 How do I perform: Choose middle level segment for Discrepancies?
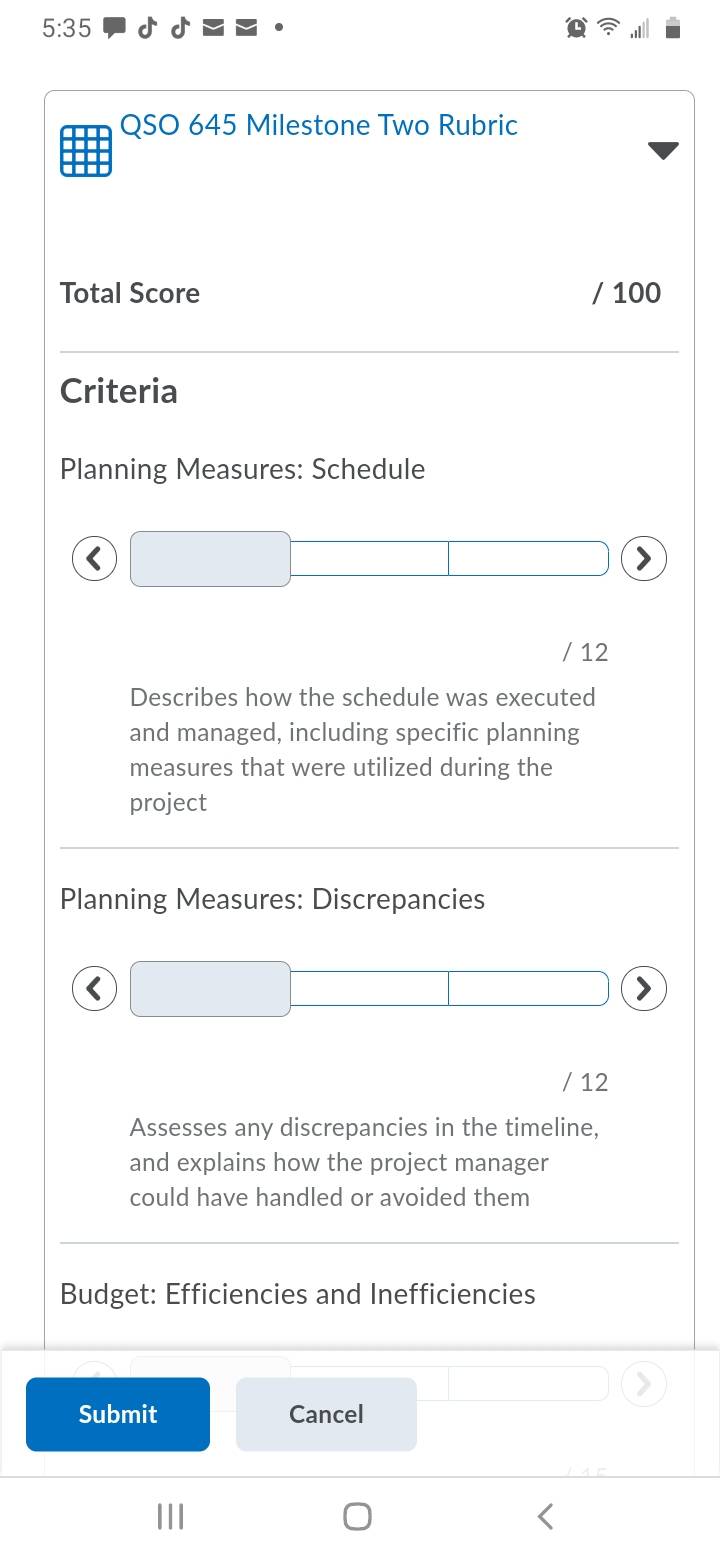(369, 988)
